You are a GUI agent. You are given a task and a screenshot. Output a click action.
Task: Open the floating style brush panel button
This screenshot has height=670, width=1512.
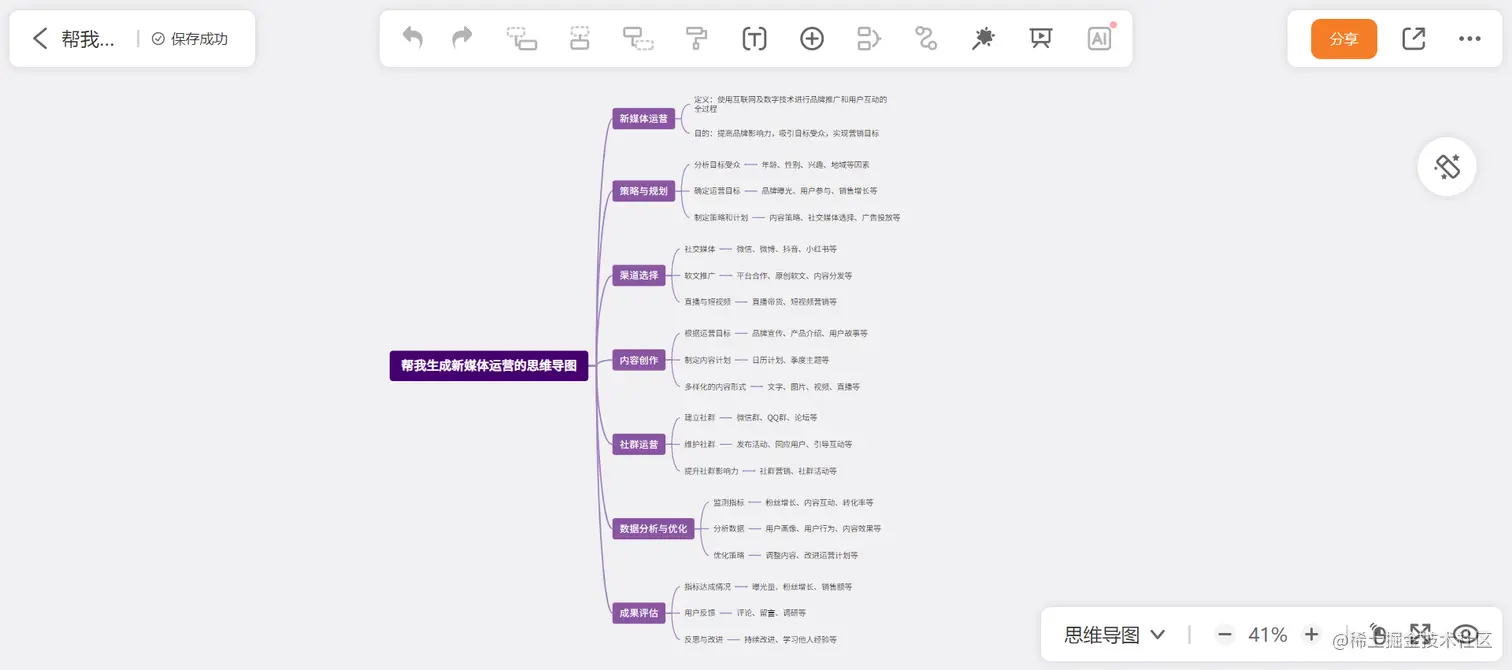[1447, 166]
